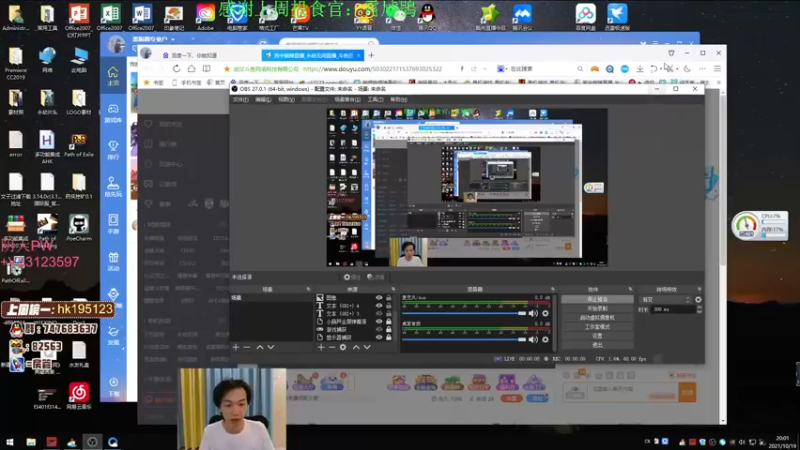Open 手游 in the blue sidebar
This screenshot has width=800, height=450.
tap(113, 224)
